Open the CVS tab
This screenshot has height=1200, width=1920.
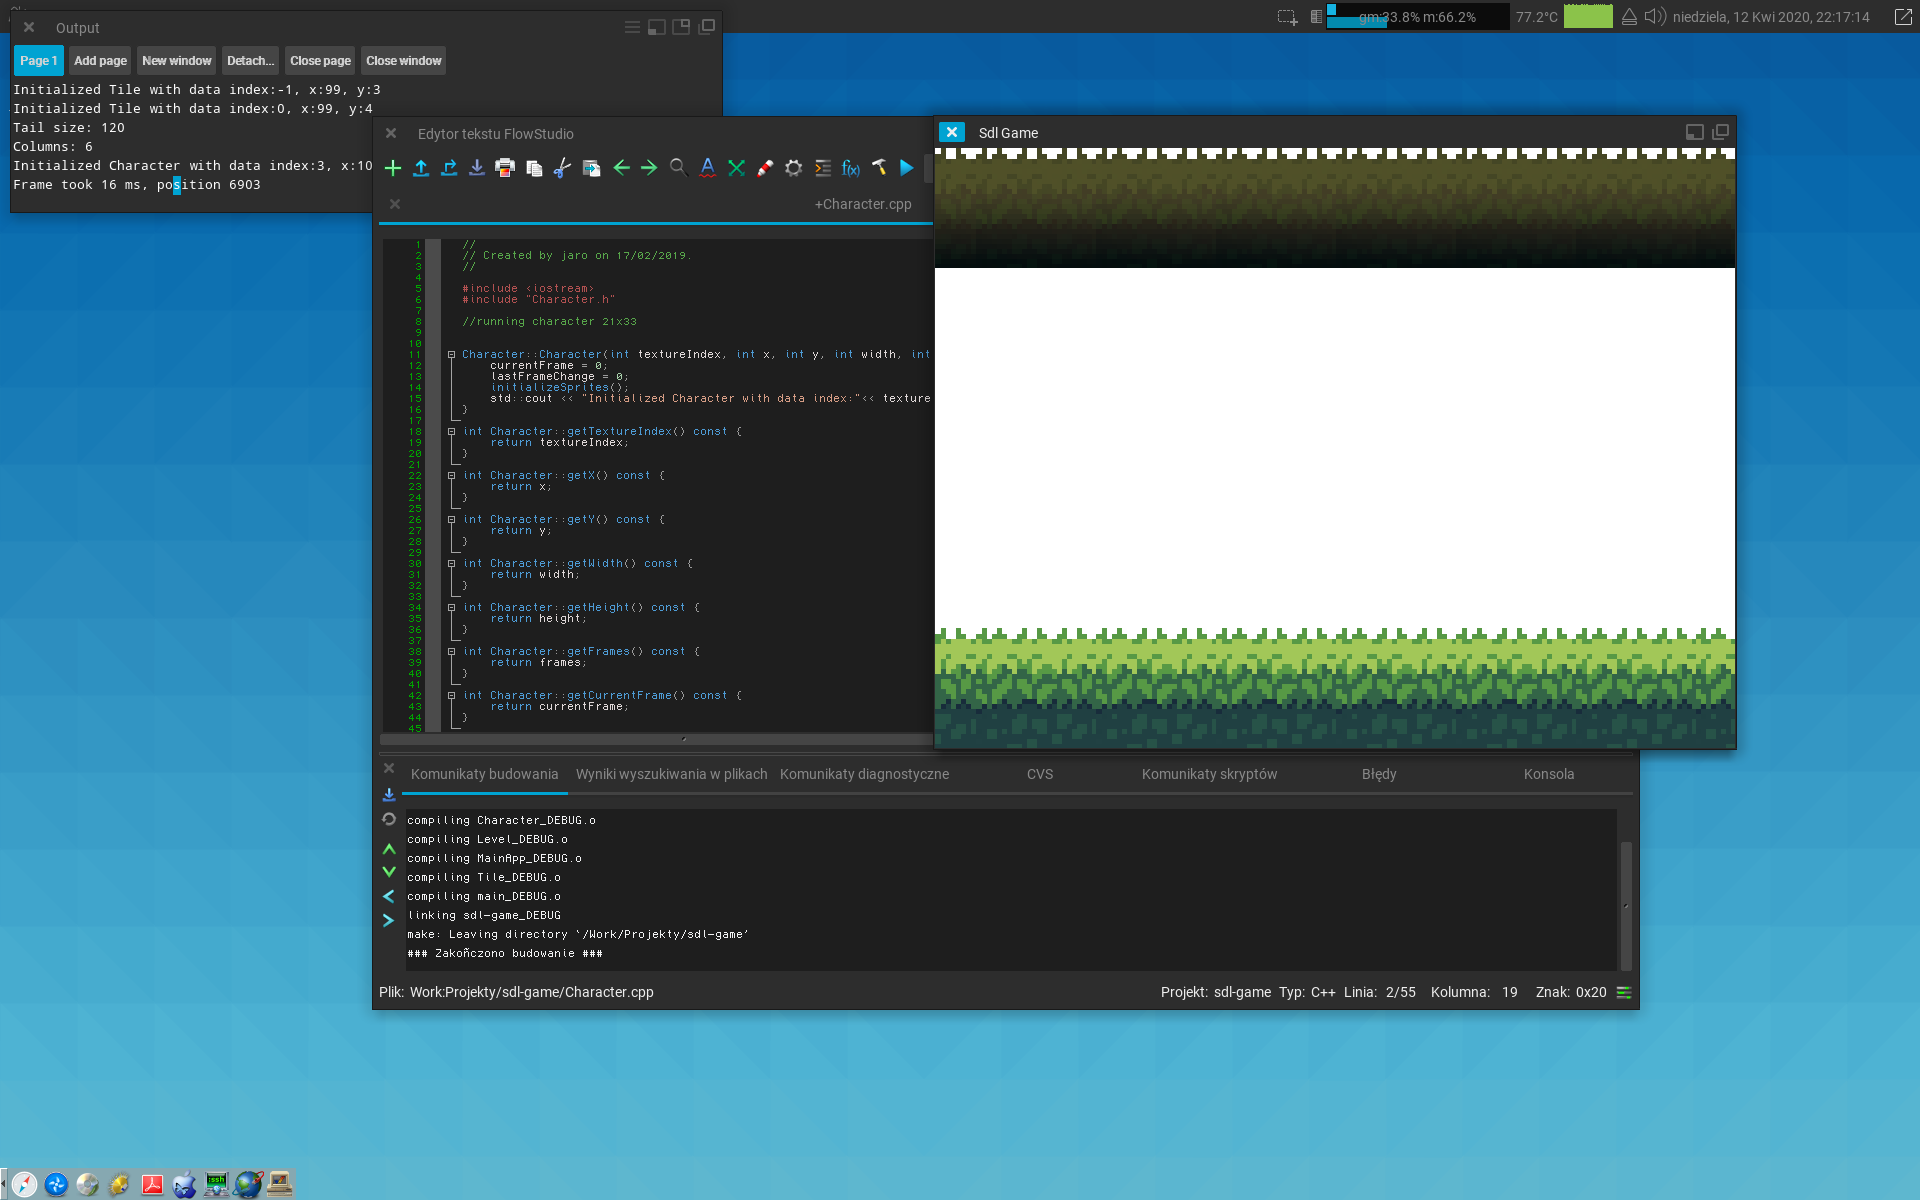click(1040, 774)
